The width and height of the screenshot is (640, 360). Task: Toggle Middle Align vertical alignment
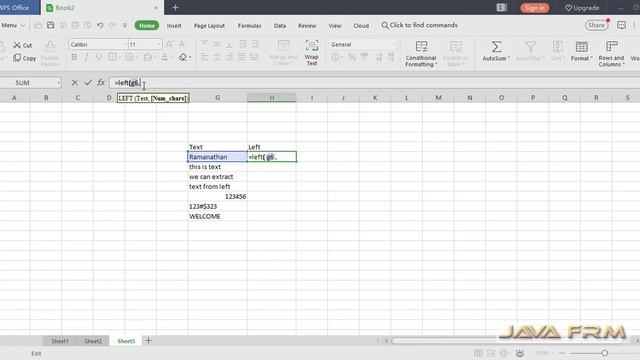click(x=217, y=44)
